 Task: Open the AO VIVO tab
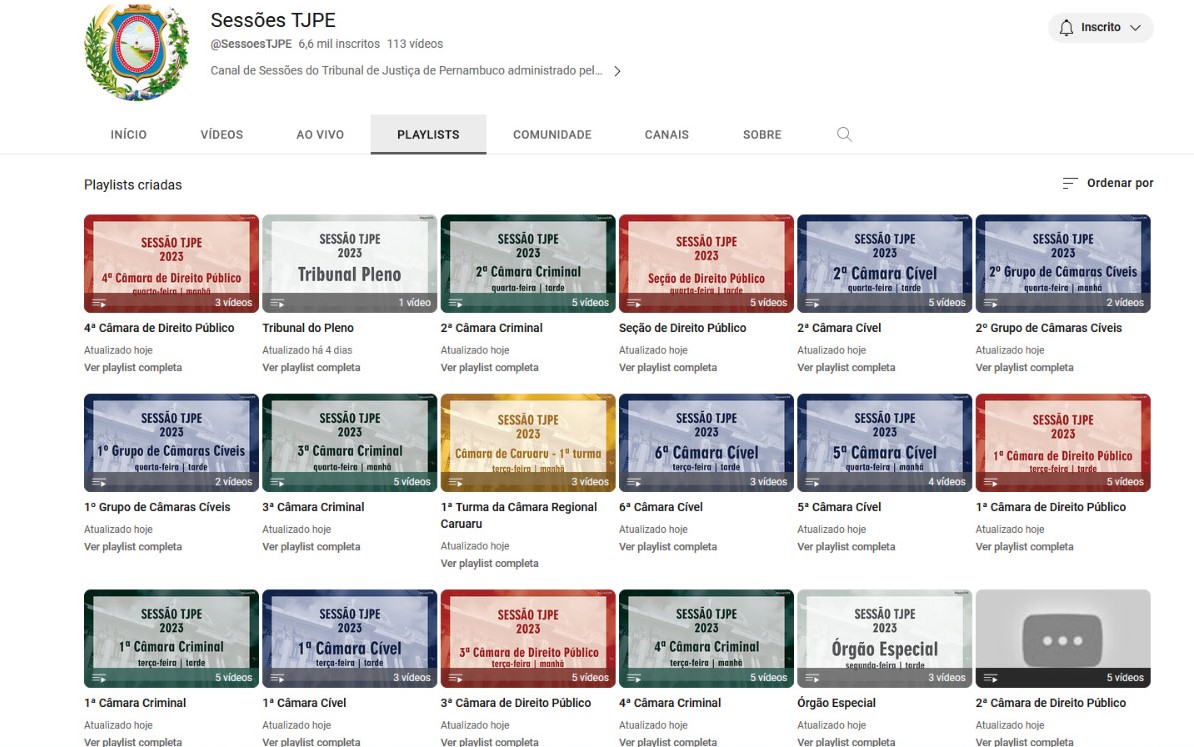pyautogui.click(x=320, y=135)
